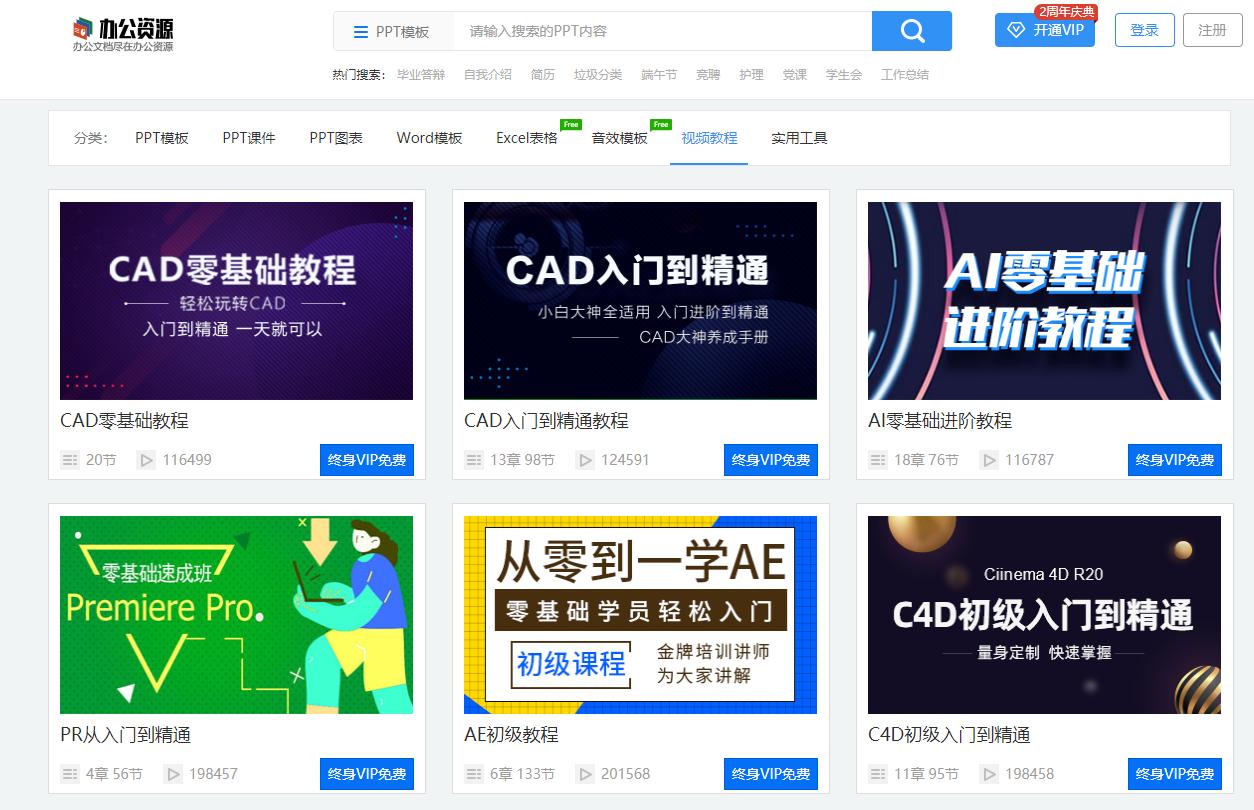Switch to the Word模板 tab
Screen dimensions: 1254x810
pyautogui.click(x=428, y=139)
